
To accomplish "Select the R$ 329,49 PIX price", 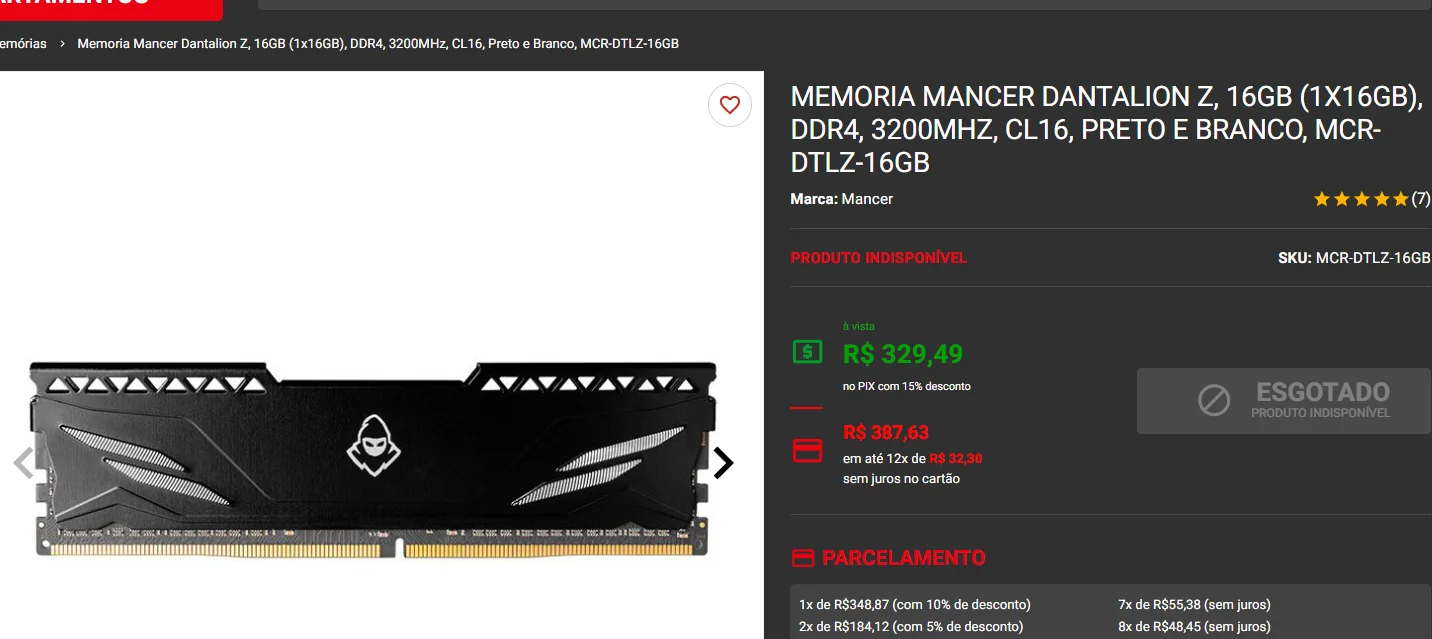I will (x=903, y=354).
